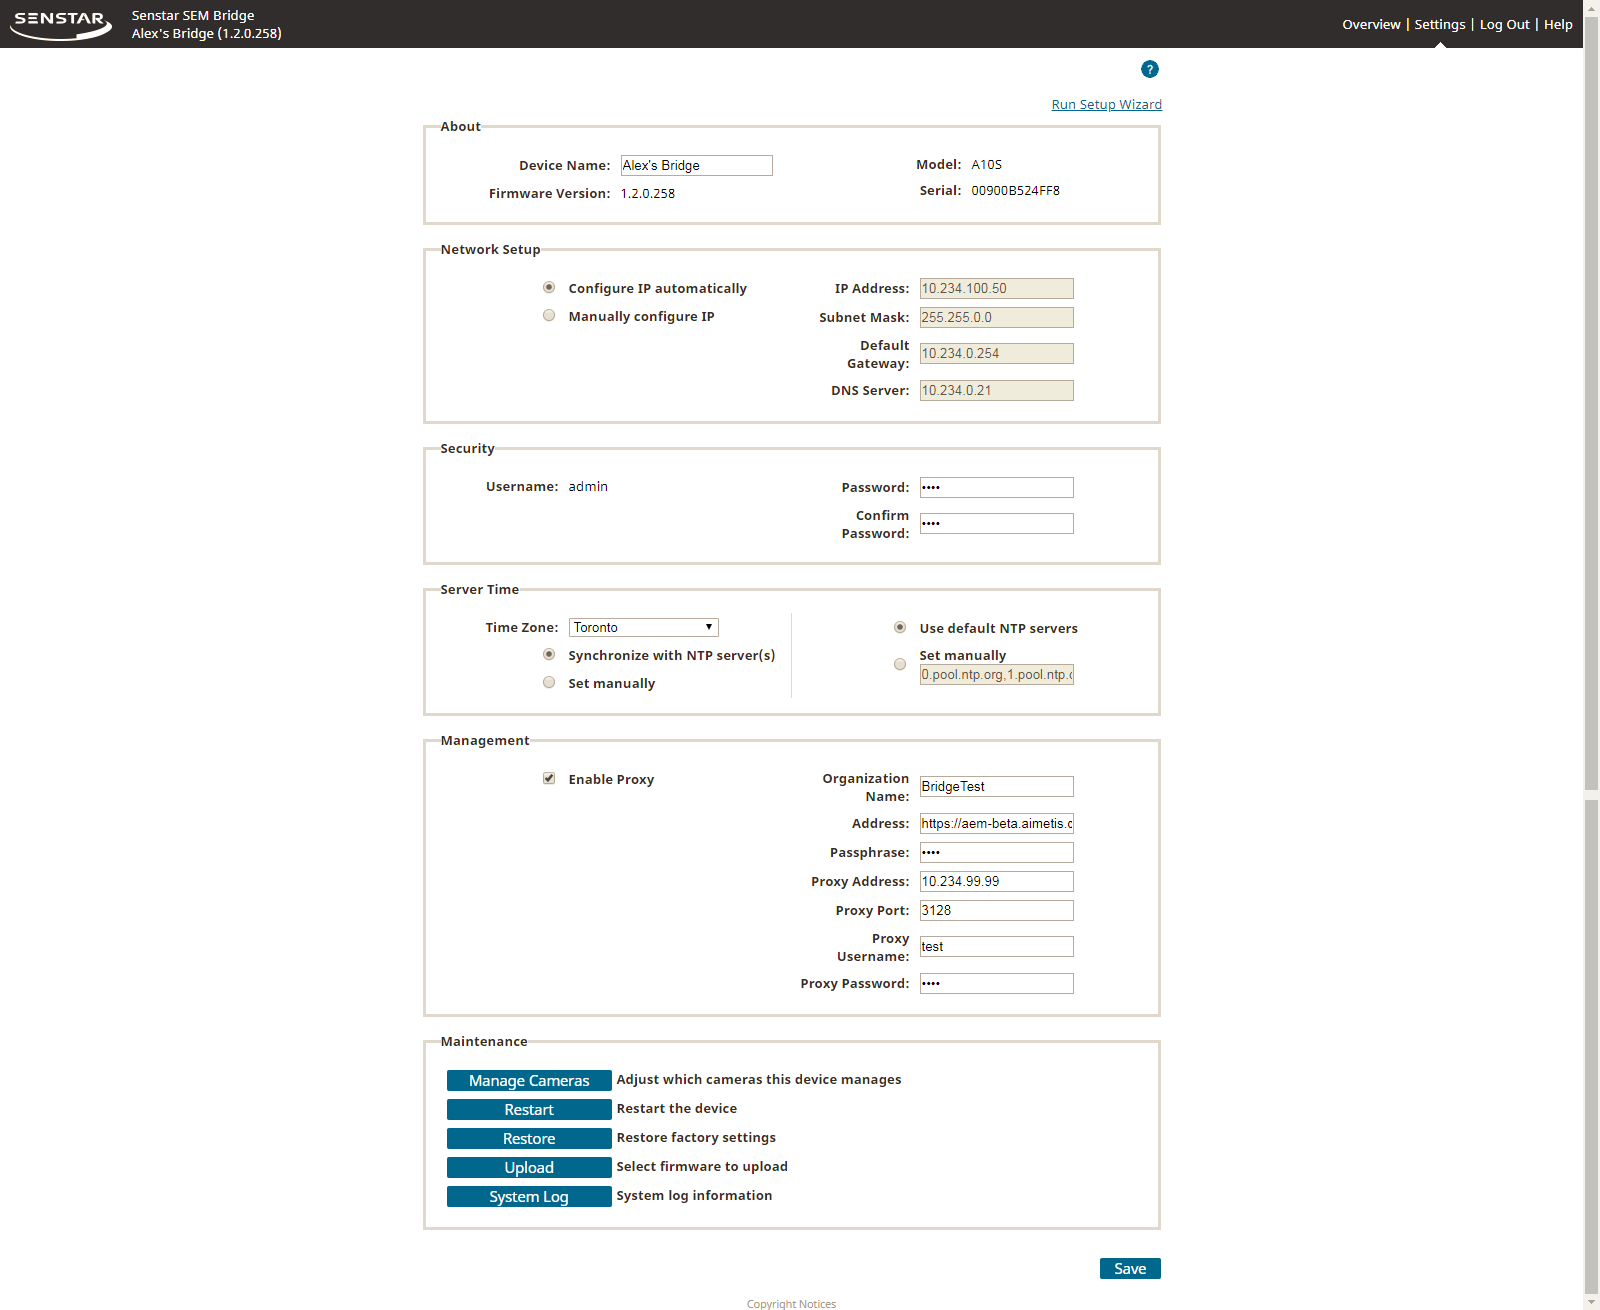
Task: Click the Proxy Address field
Action: 997,881
